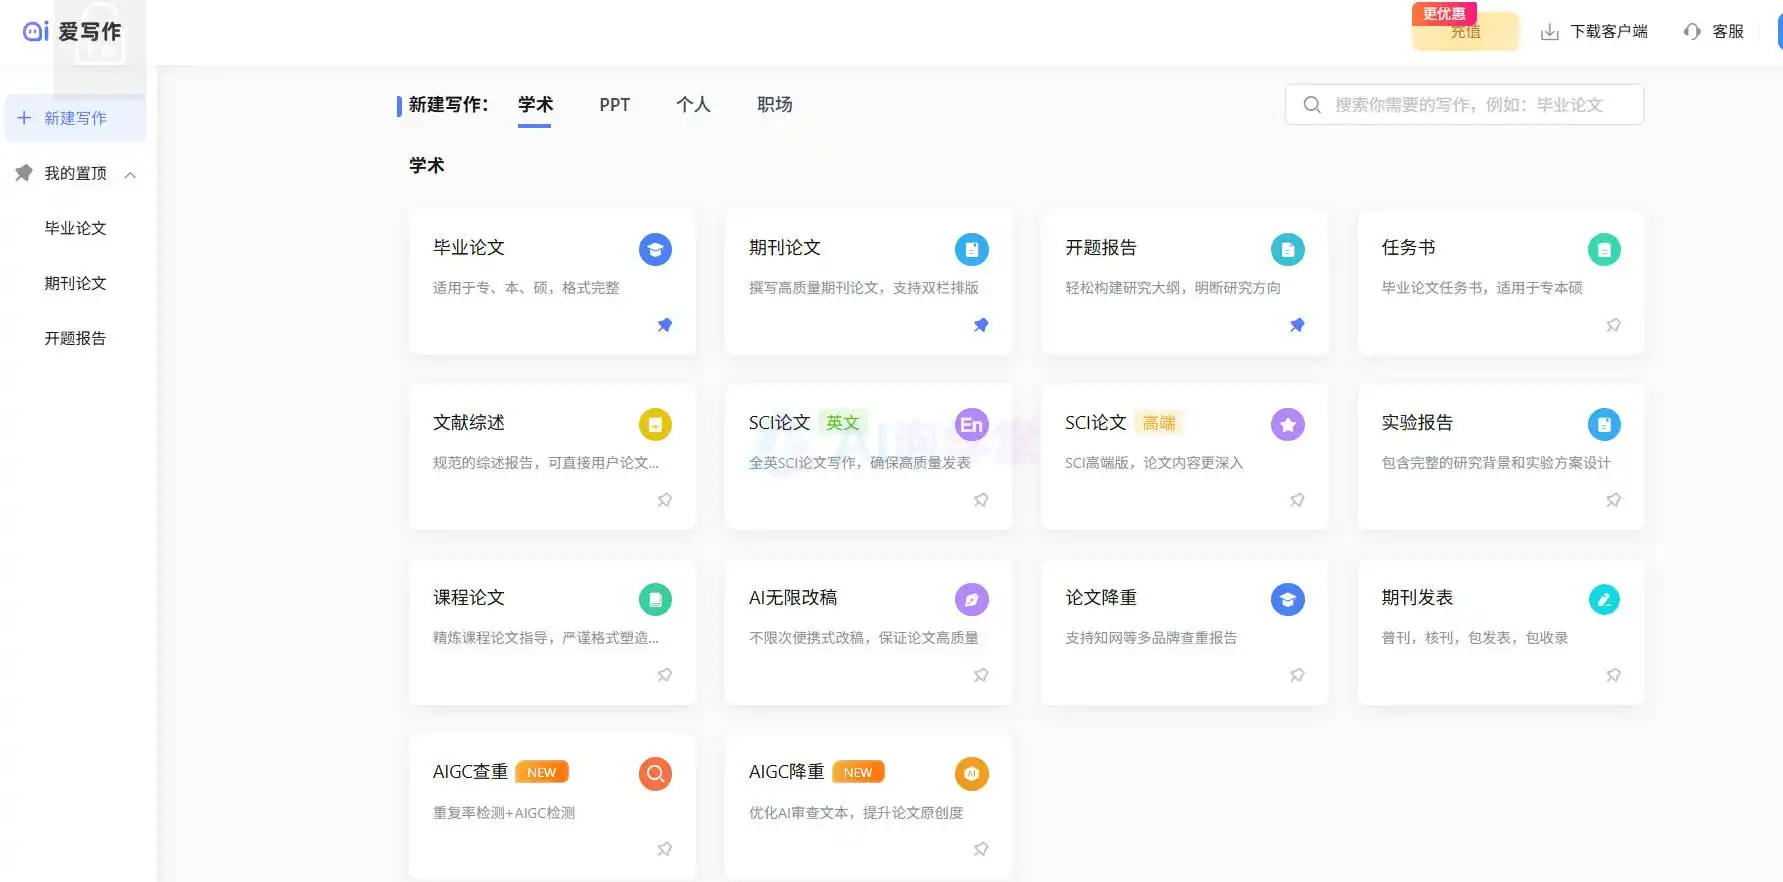Click the NEW badge on AIGC降重
The image size is (1783, 882).
(x=858, y=772)
